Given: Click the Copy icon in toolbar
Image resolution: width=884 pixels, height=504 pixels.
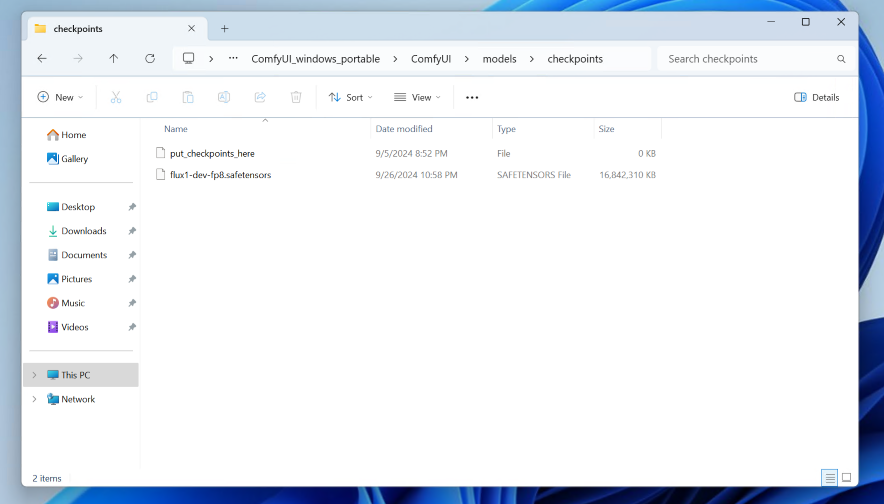Looking at the screenshot, I should point(152,98).
